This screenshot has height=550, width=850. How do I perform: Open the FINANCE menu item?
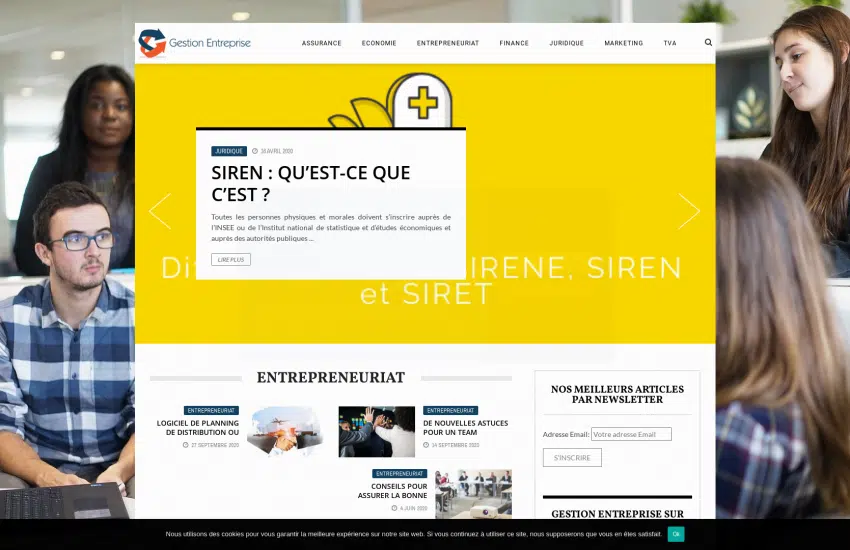[514, 43]
